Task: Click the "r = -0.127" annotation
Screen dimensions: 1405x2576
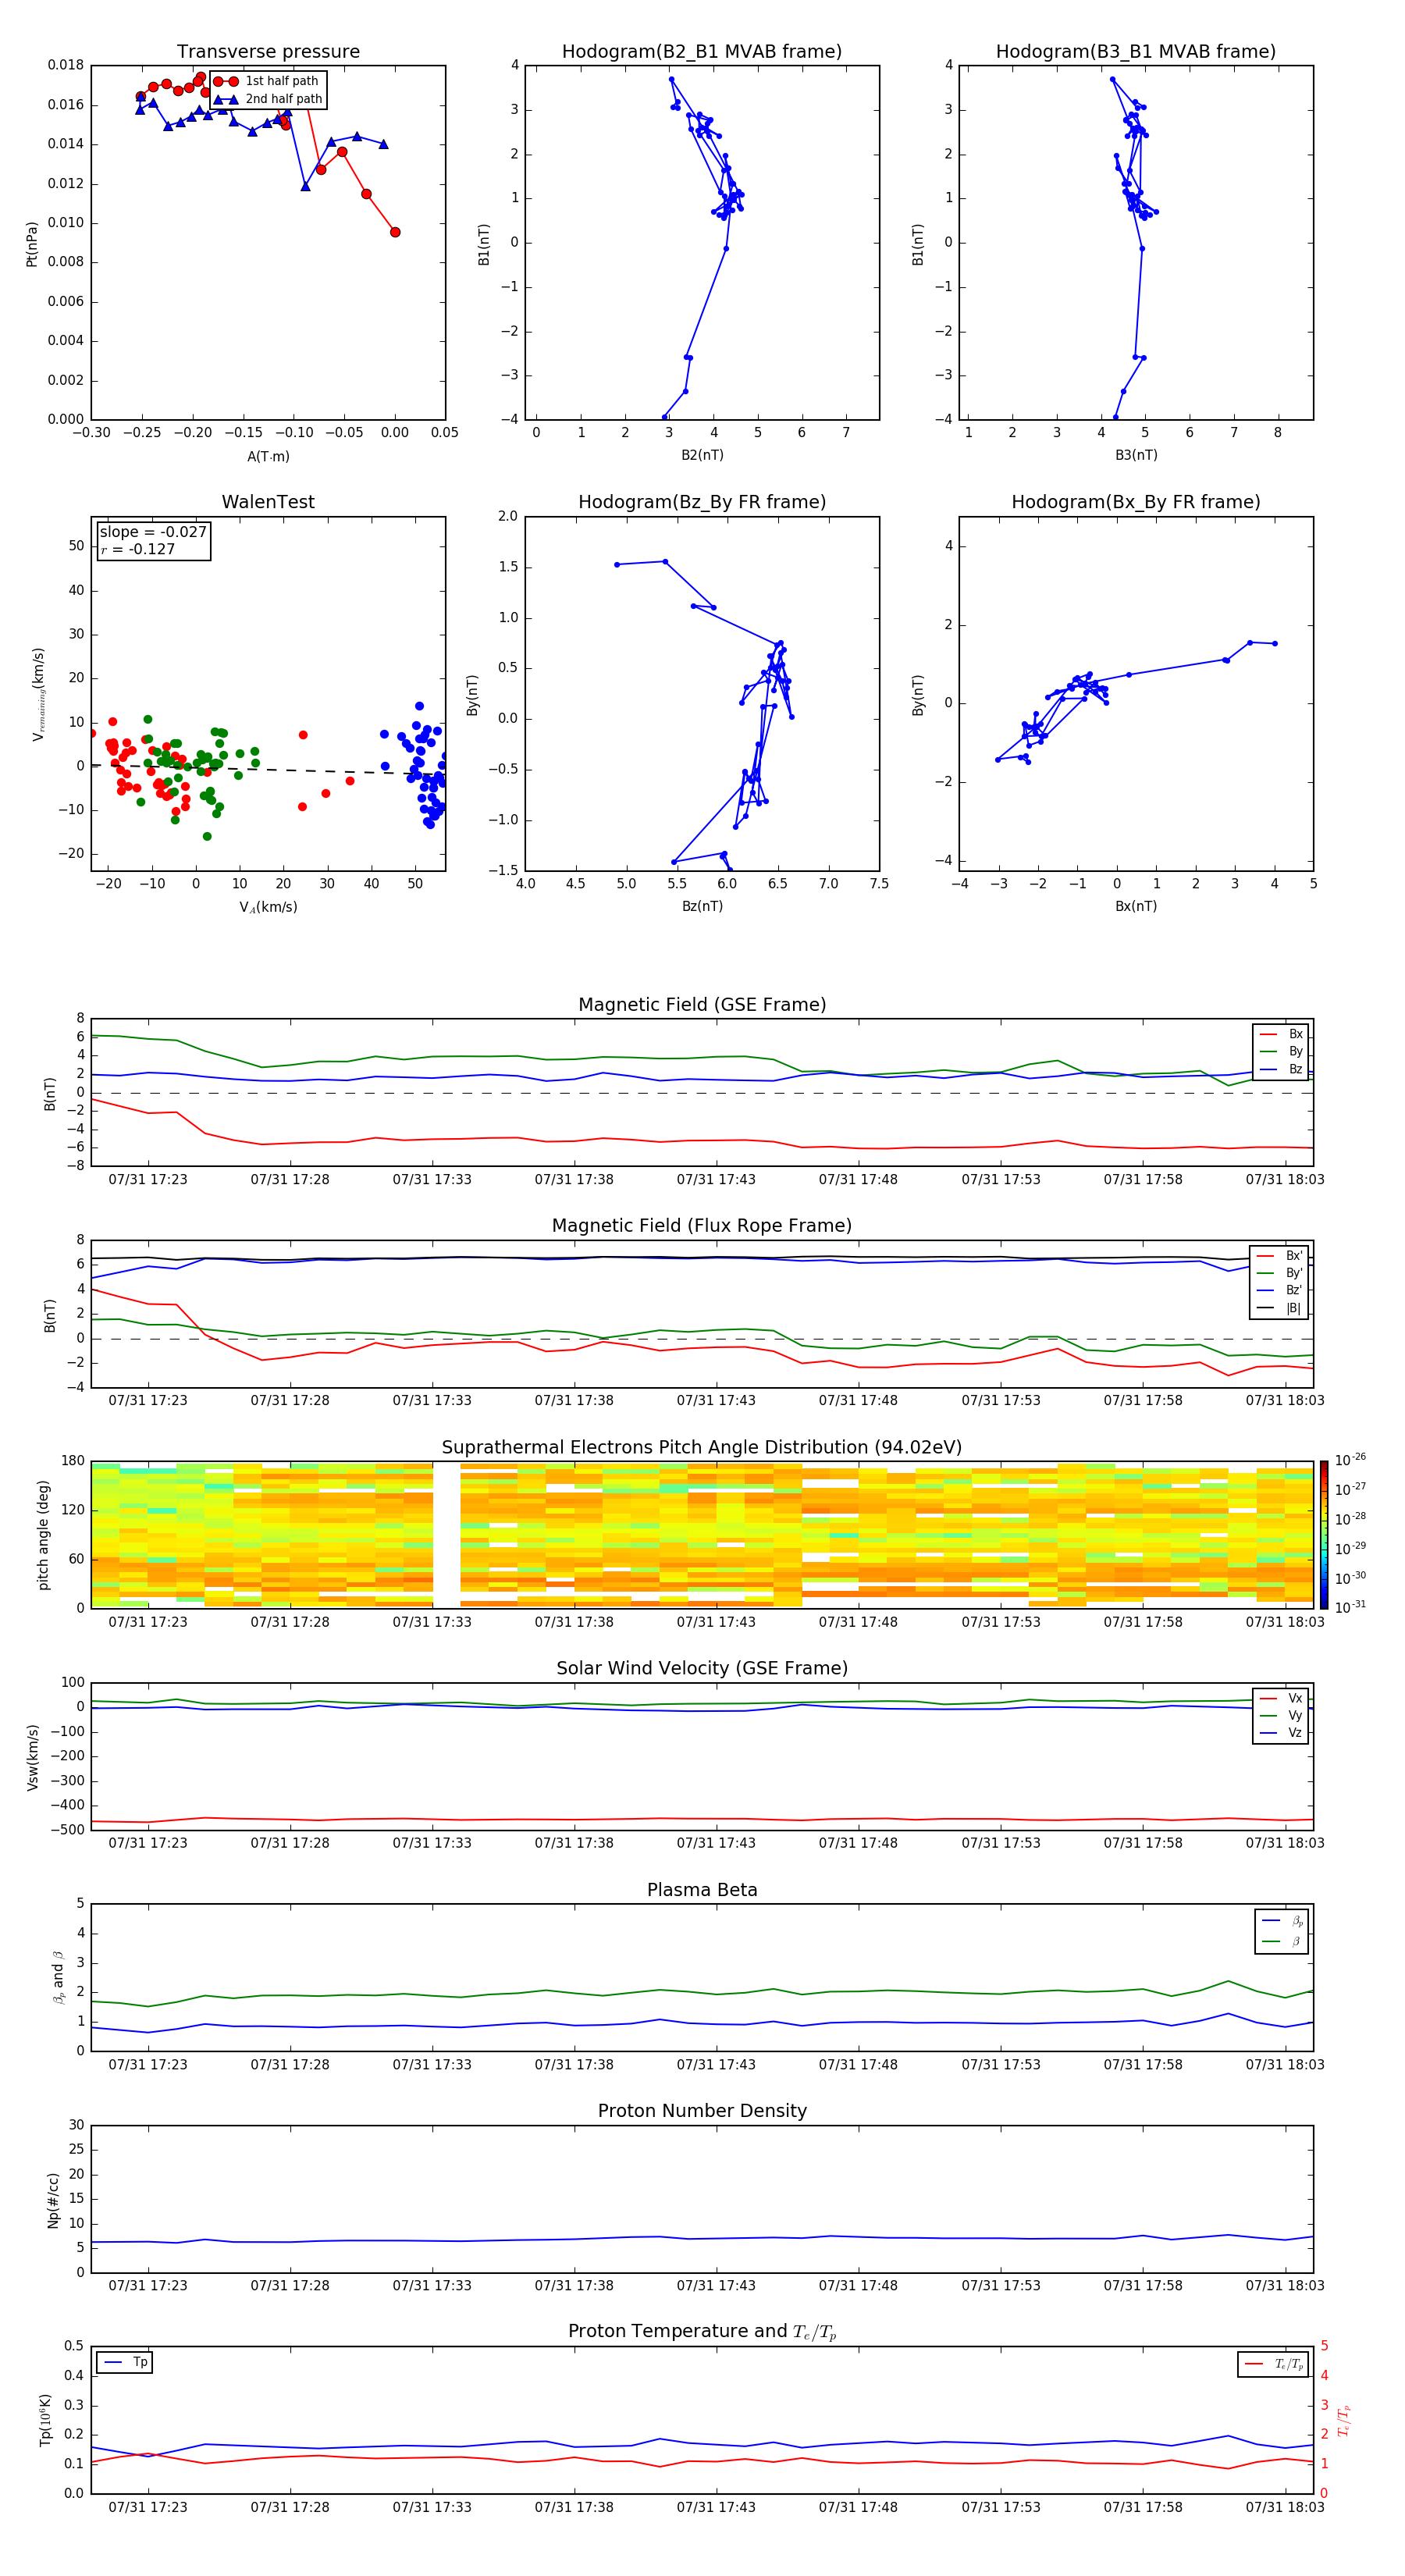Action: (x=138, y=549)
